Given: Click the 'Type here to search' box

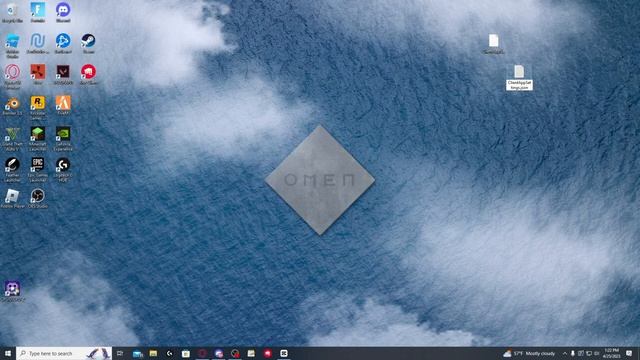Looking at the screenshot, I should 64,353.
